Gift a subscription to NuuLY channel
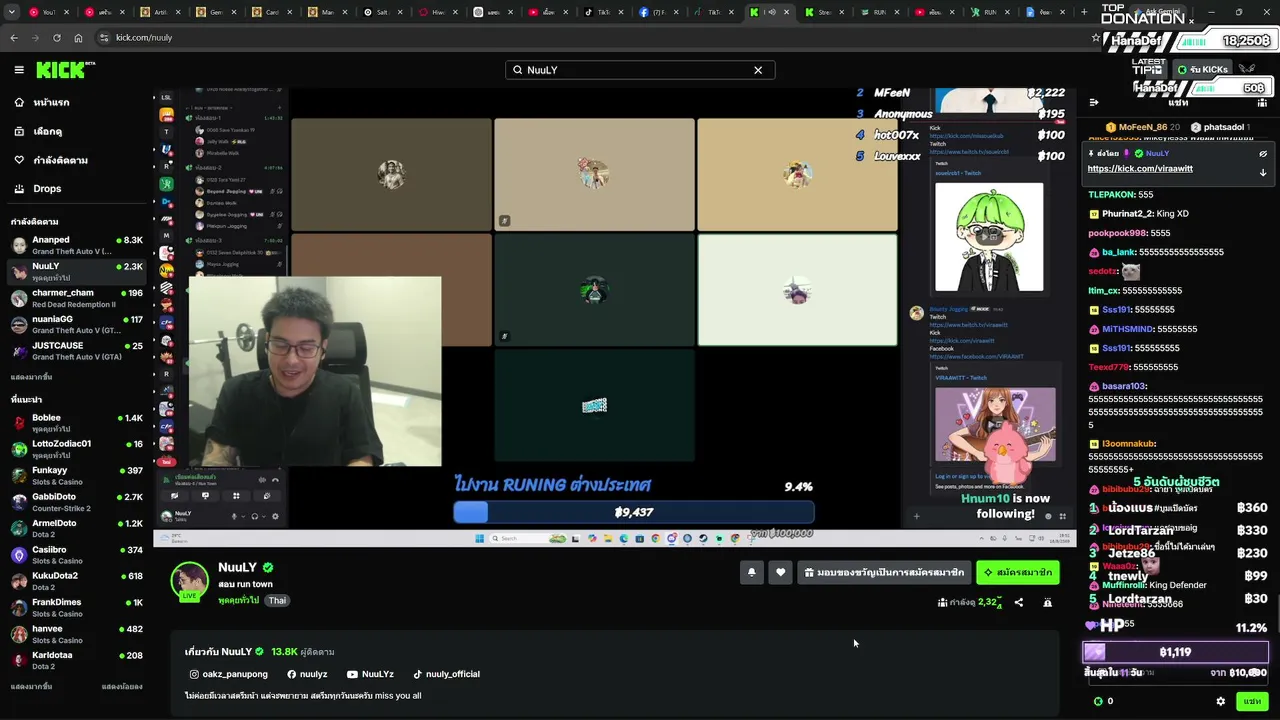This screenshot has height=720, width=1280. (x=884, y=572)
